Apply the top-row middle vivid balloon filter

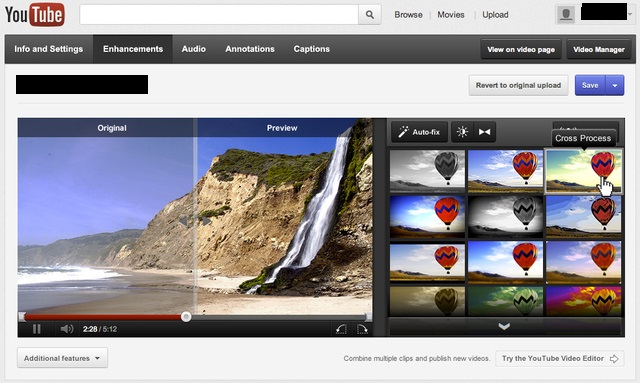point(505,170)
